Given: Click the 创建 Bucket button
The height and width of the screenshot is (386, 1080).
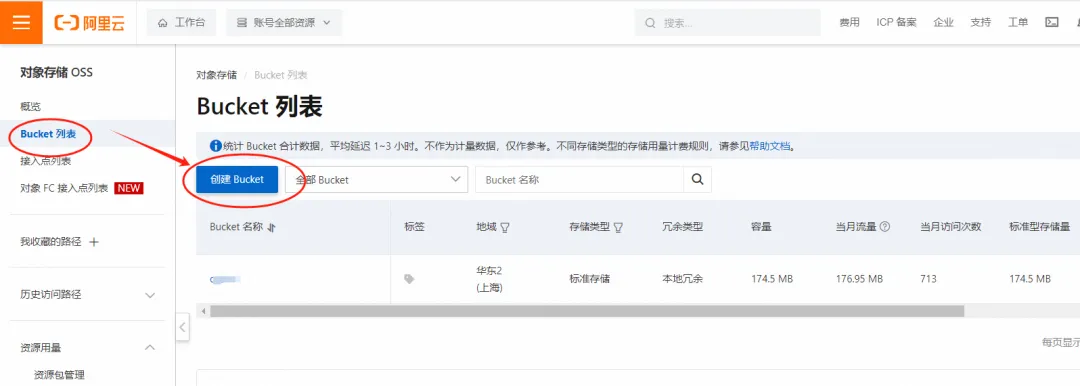Looking at the screenshot, I should point(237,179).
